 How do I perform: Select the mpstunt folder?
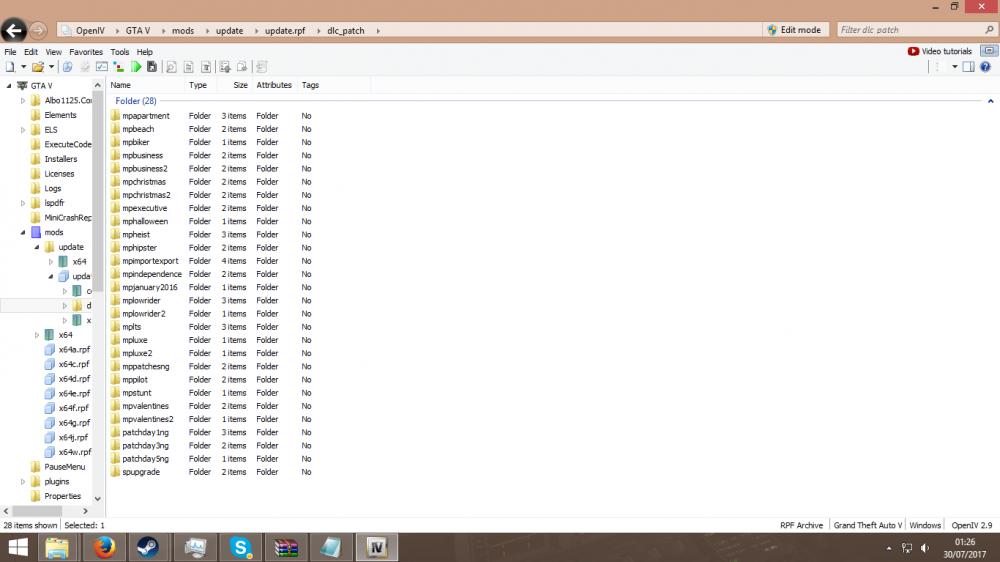[136, 392]
